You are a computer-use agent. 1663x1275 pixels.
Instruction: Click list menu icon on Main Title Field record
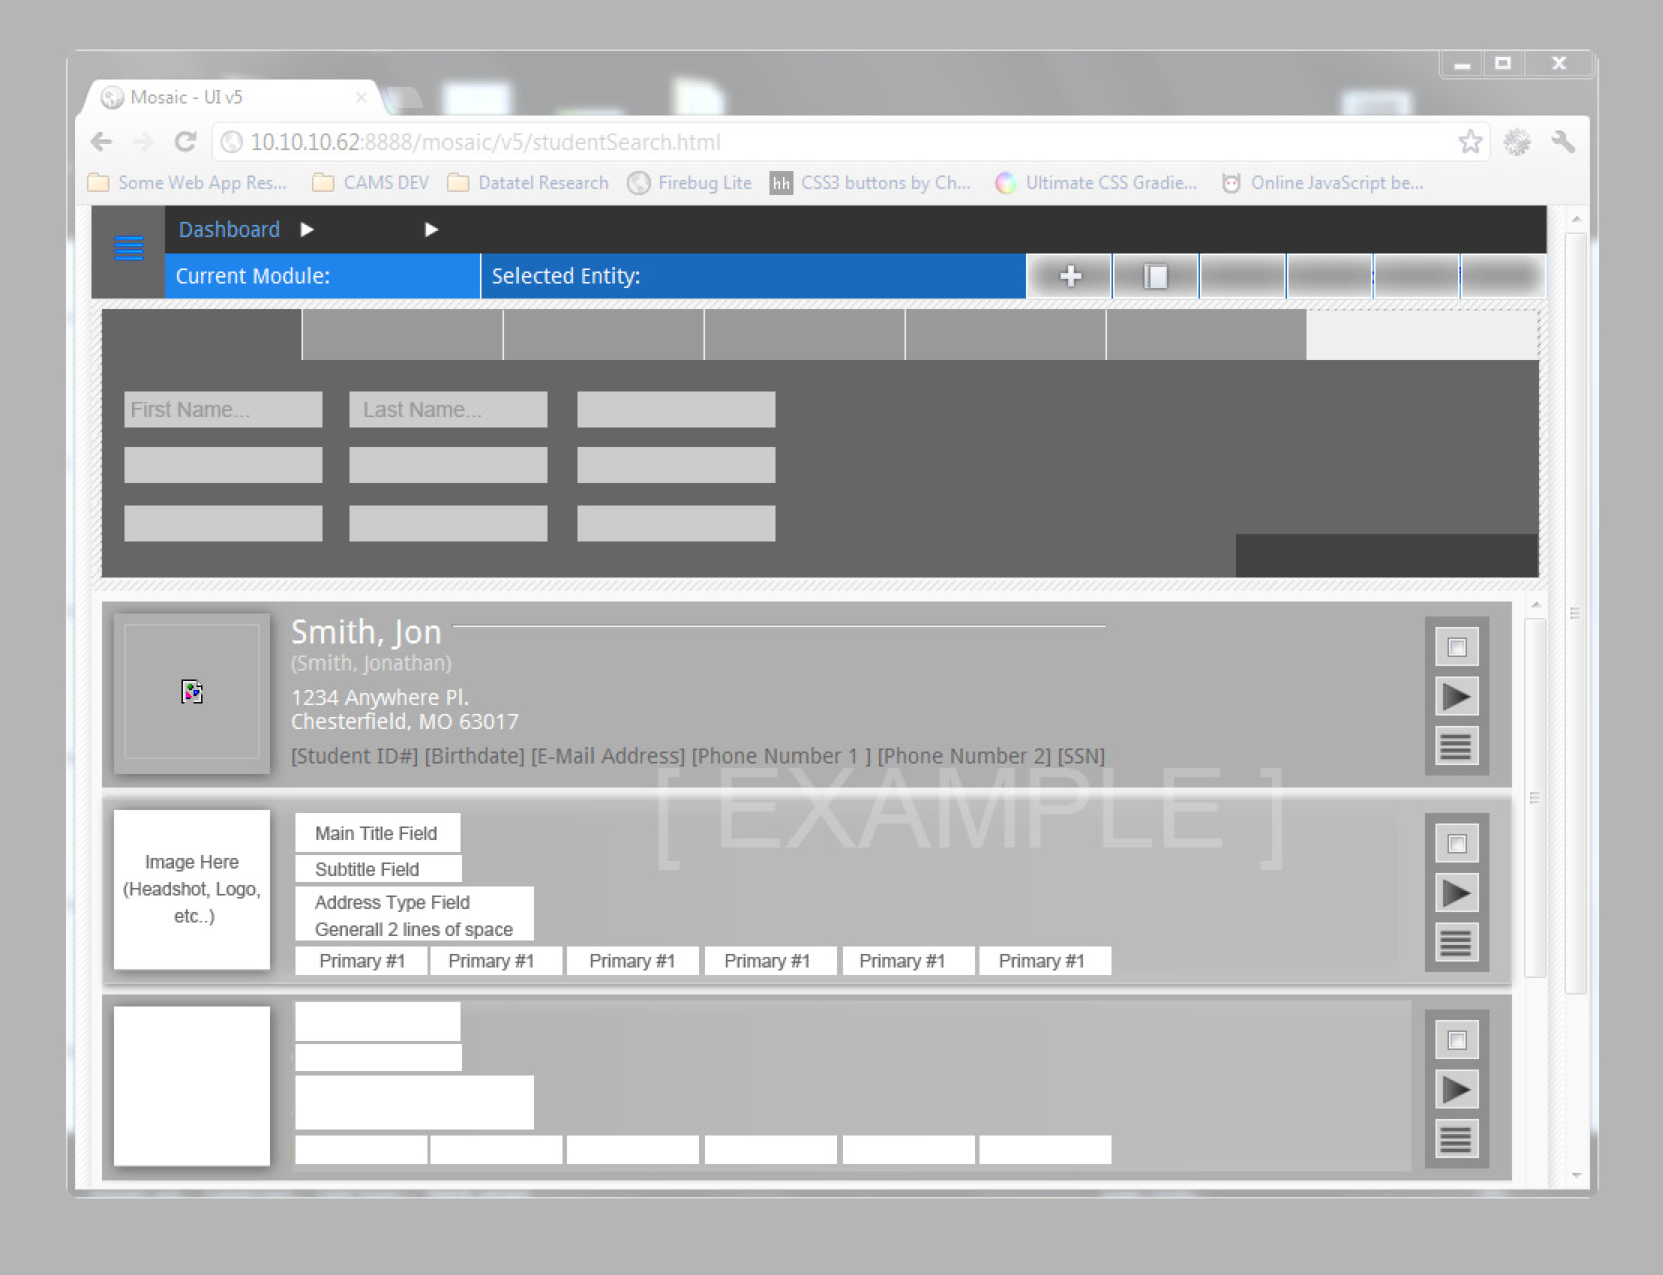(1456, 942)
